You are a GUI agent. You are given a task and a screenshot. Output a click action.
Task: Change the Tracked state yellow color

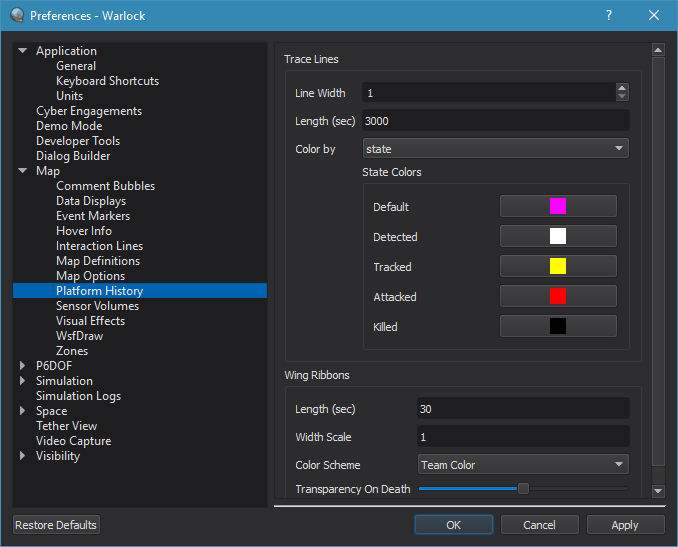[x=558, y=266]
